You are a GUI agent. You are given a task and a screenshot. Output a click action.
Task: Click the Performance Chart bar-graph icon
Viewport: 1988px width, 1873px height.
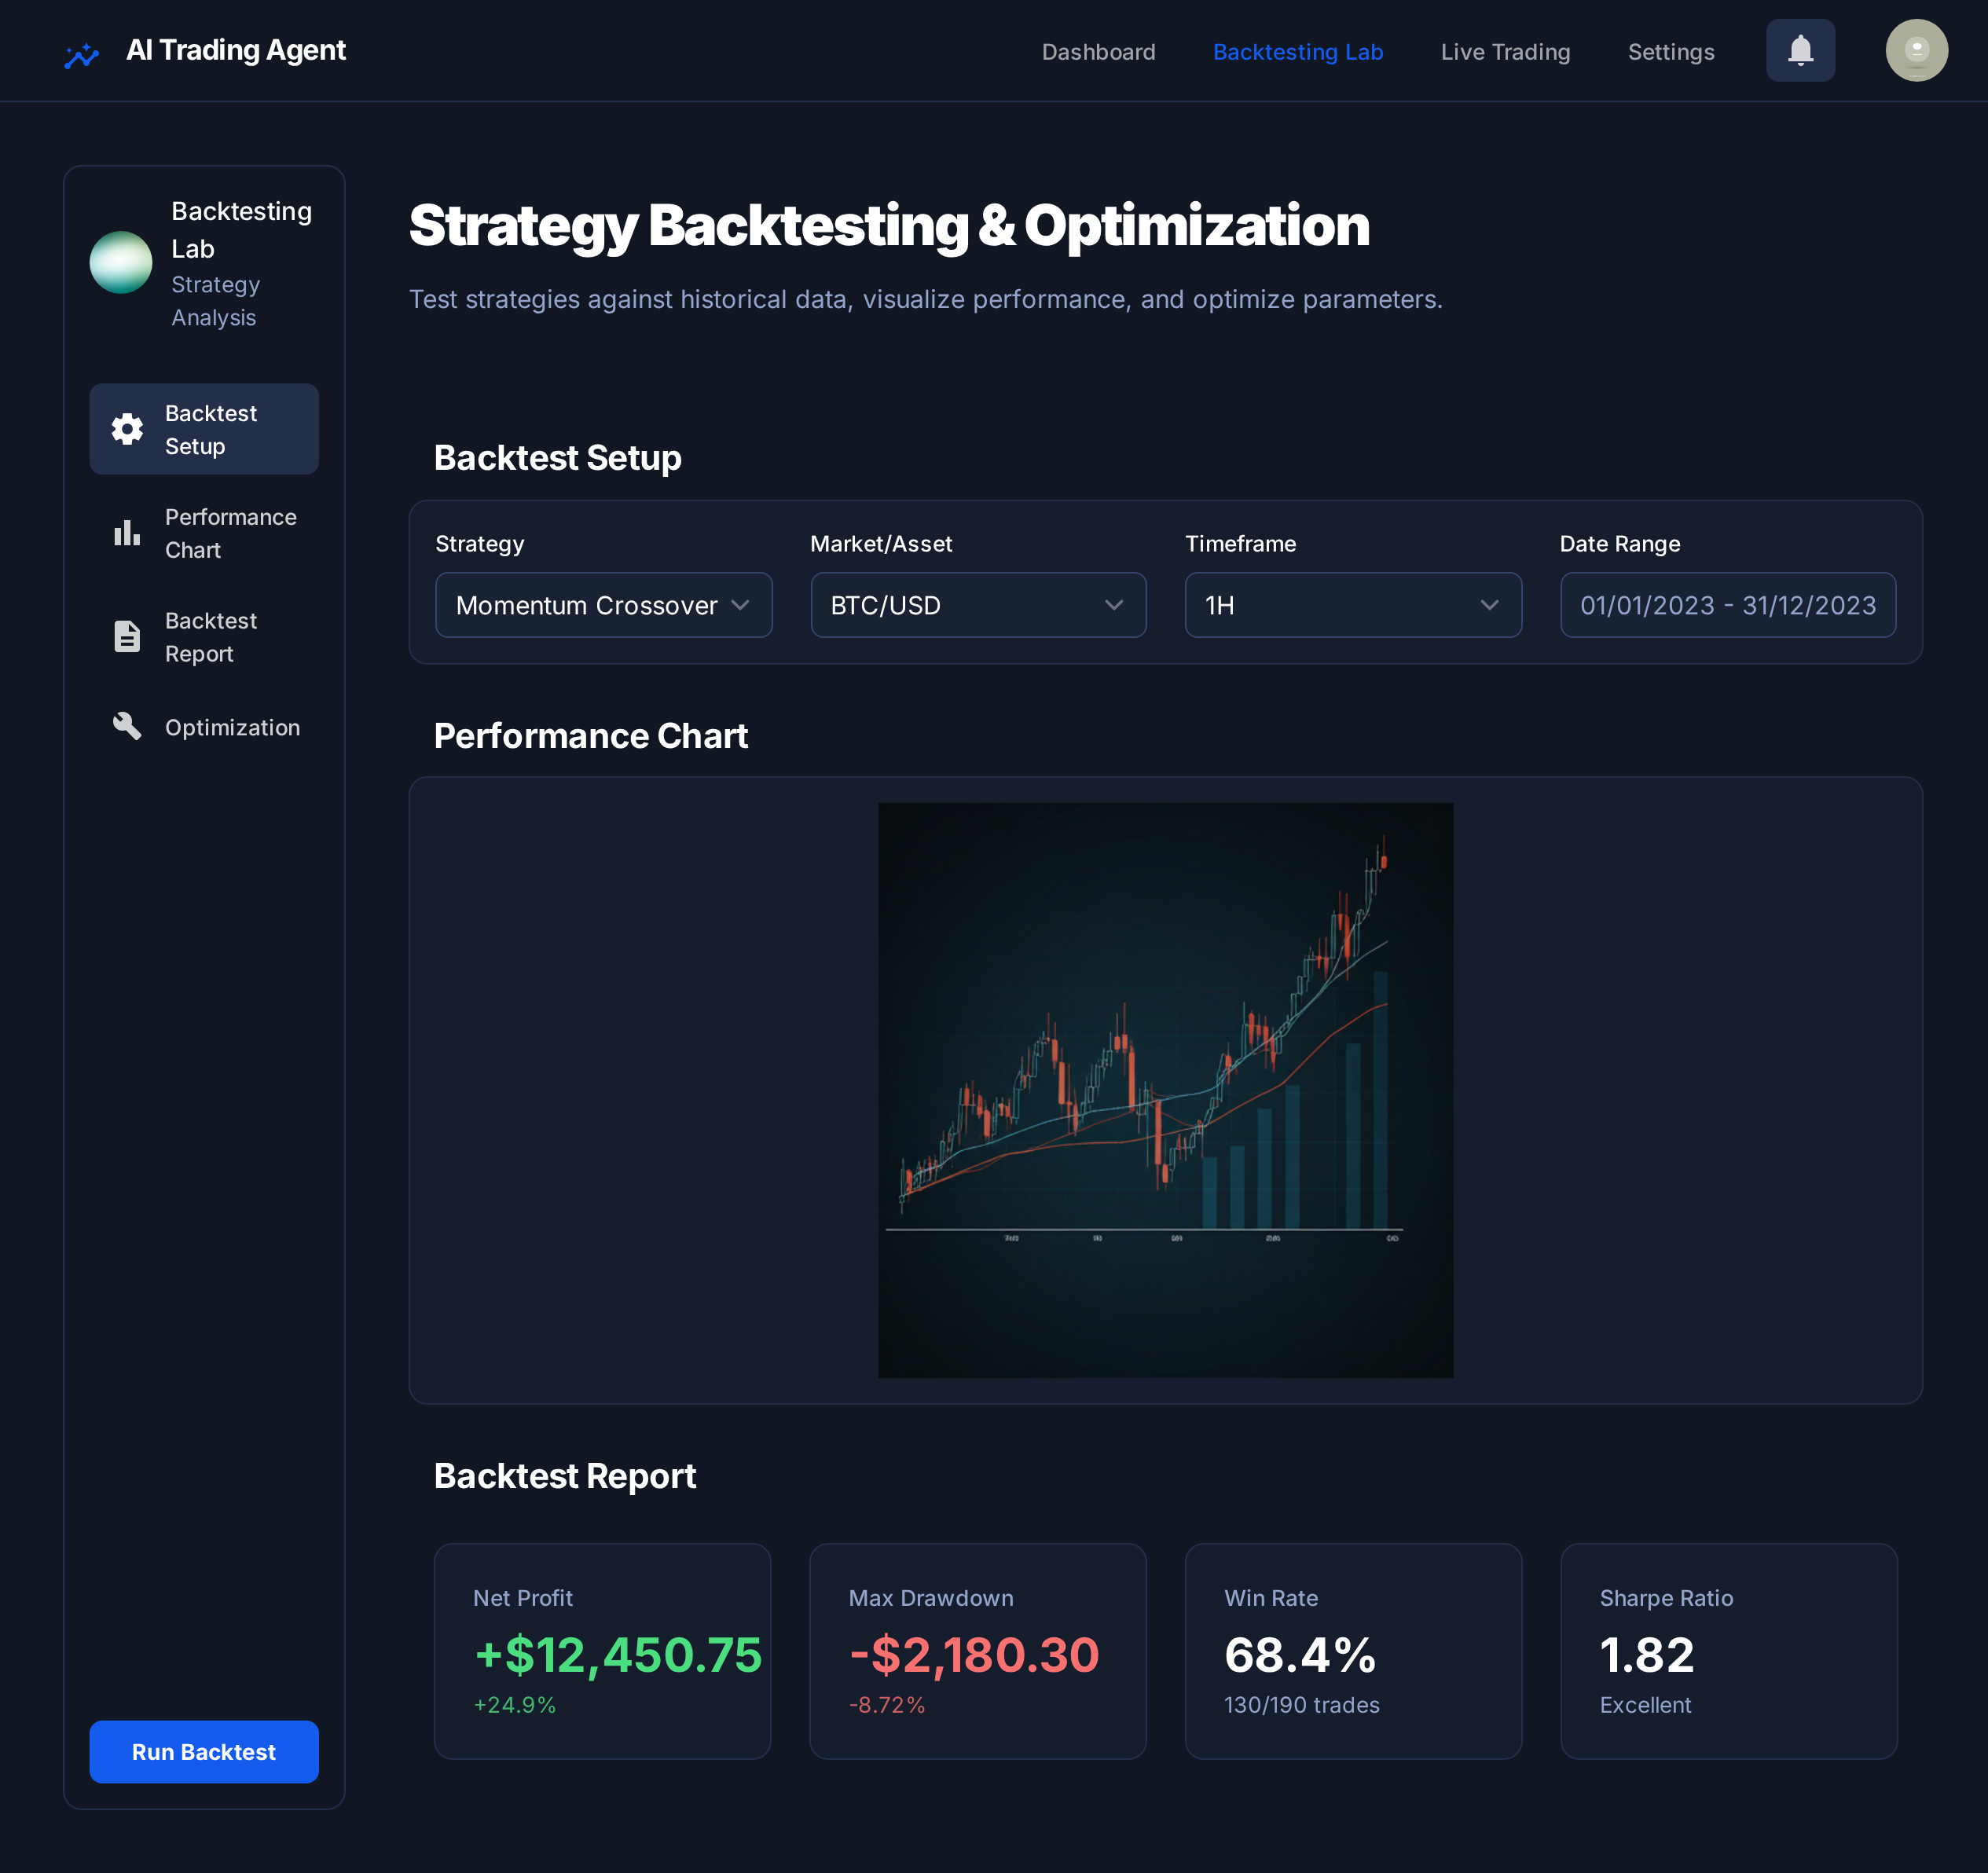tap(127, 533)
